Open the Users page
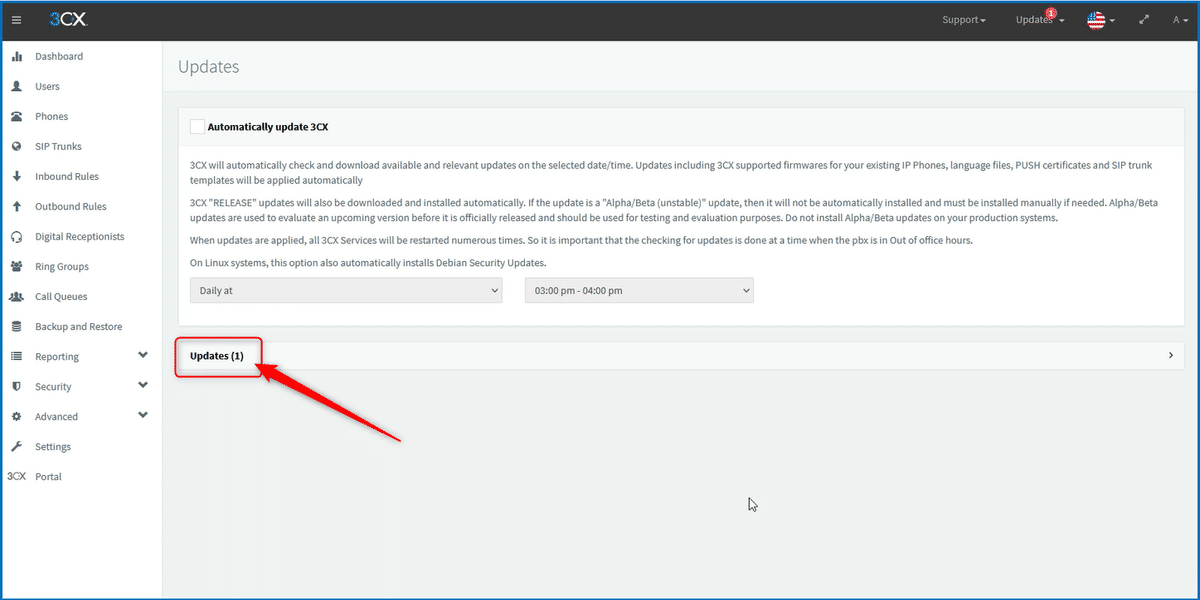This screenshot has height=600, width=1200. pos(47,86)
